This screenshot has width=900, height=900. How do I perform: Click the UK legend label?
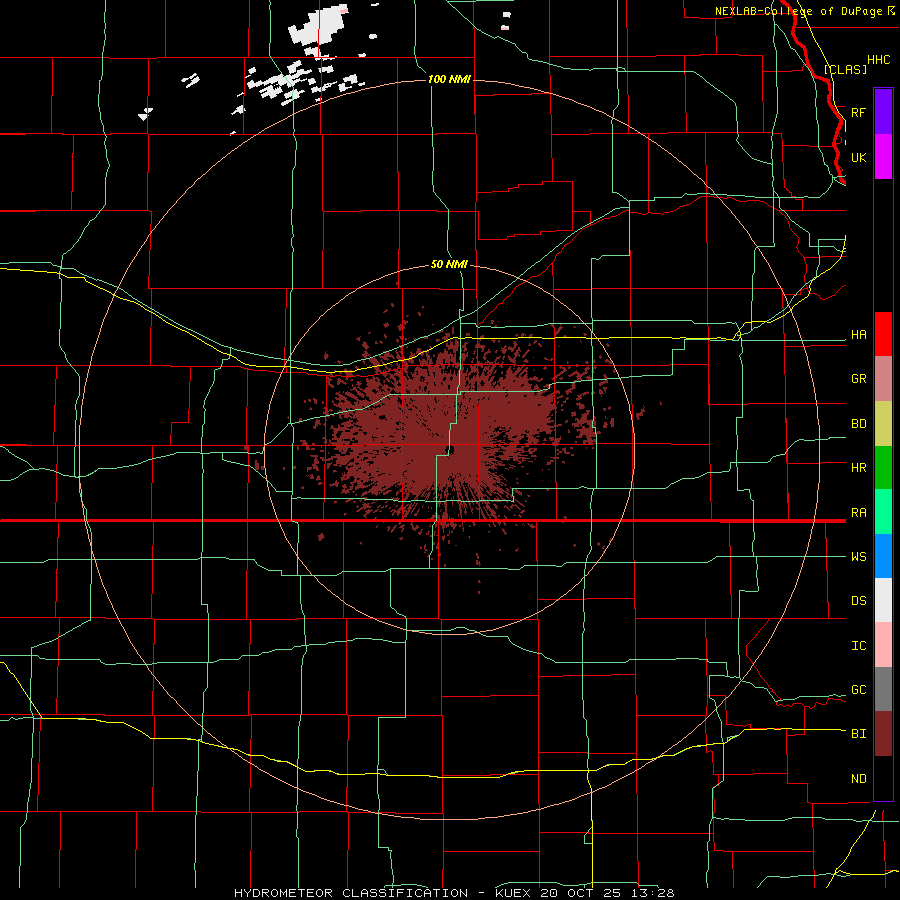click(858, 157)
